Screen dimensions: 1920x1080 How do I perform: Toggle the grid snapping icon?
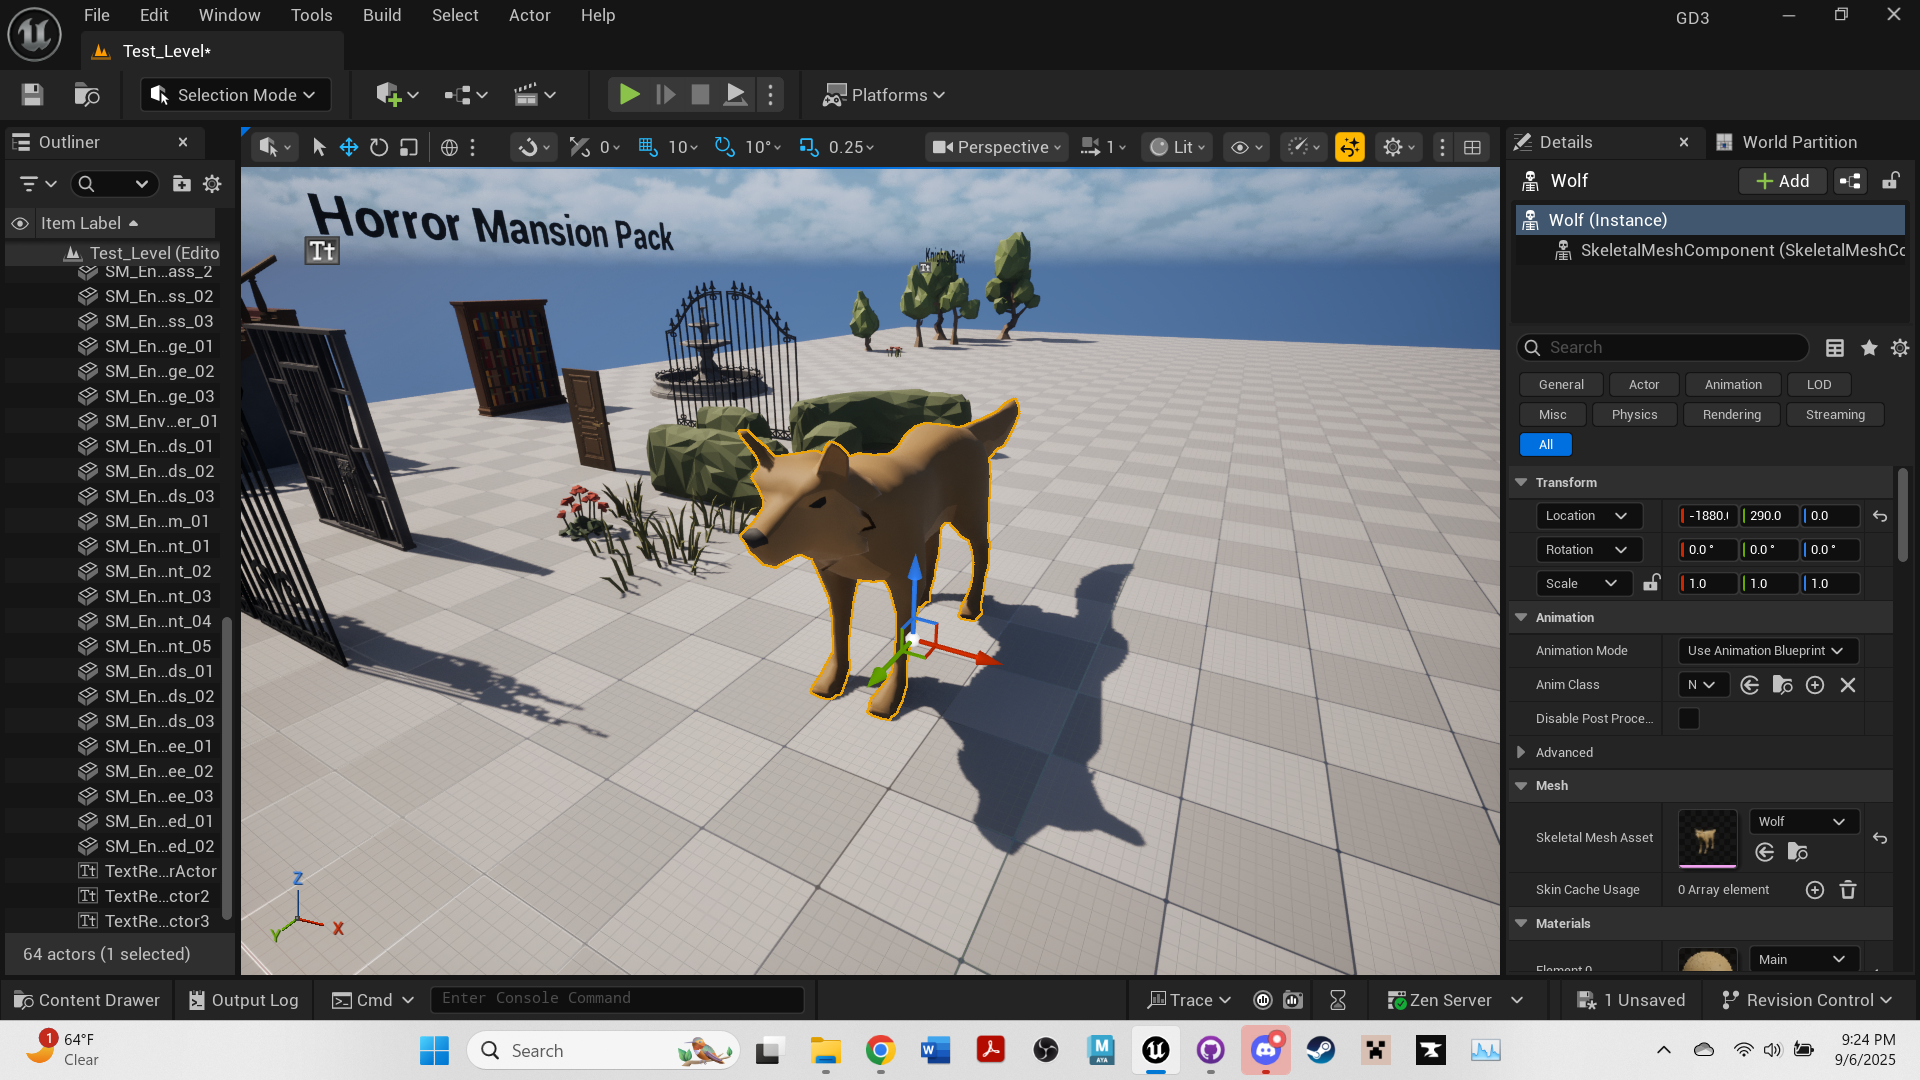648,148
